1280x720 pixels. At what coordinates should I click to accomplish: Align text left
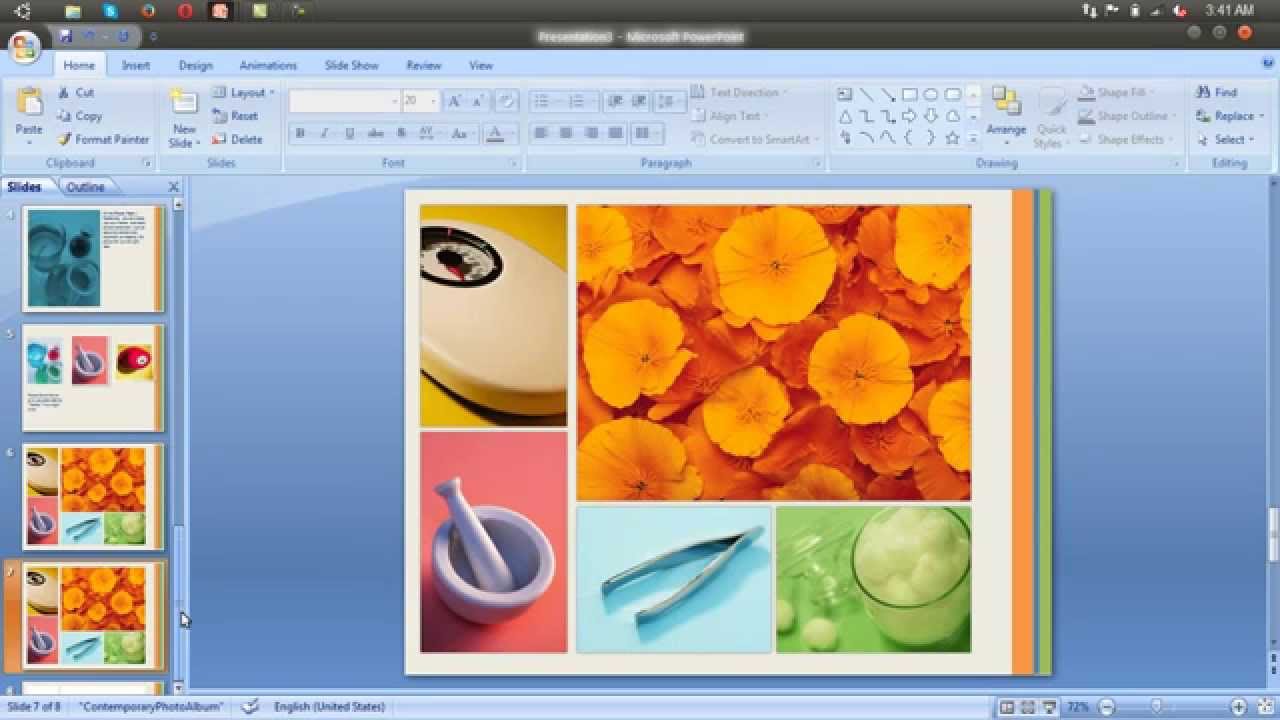pyautogui.click(x=541, y=133)
